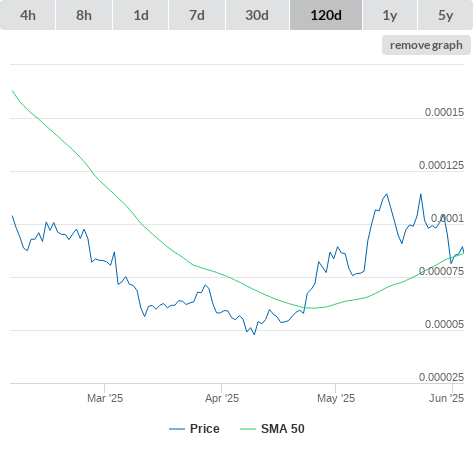Click the 0.00015 y-axis value
This screenshot has height=455, width=474.
pyautogui.click(x=444, y=112)
